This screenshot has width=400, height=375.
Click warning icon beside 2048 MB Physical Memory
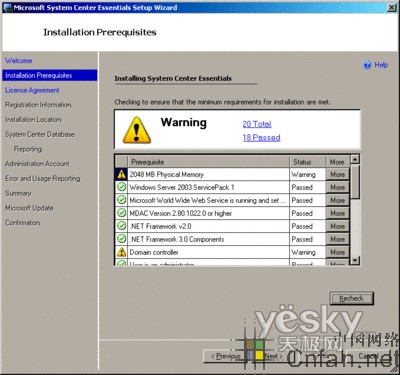(x=121, y=174)
